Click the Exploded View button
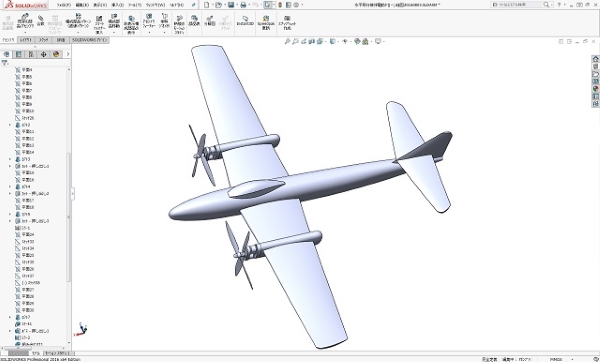The width and height of the screenshot is (600, 362). click(210, 21)
